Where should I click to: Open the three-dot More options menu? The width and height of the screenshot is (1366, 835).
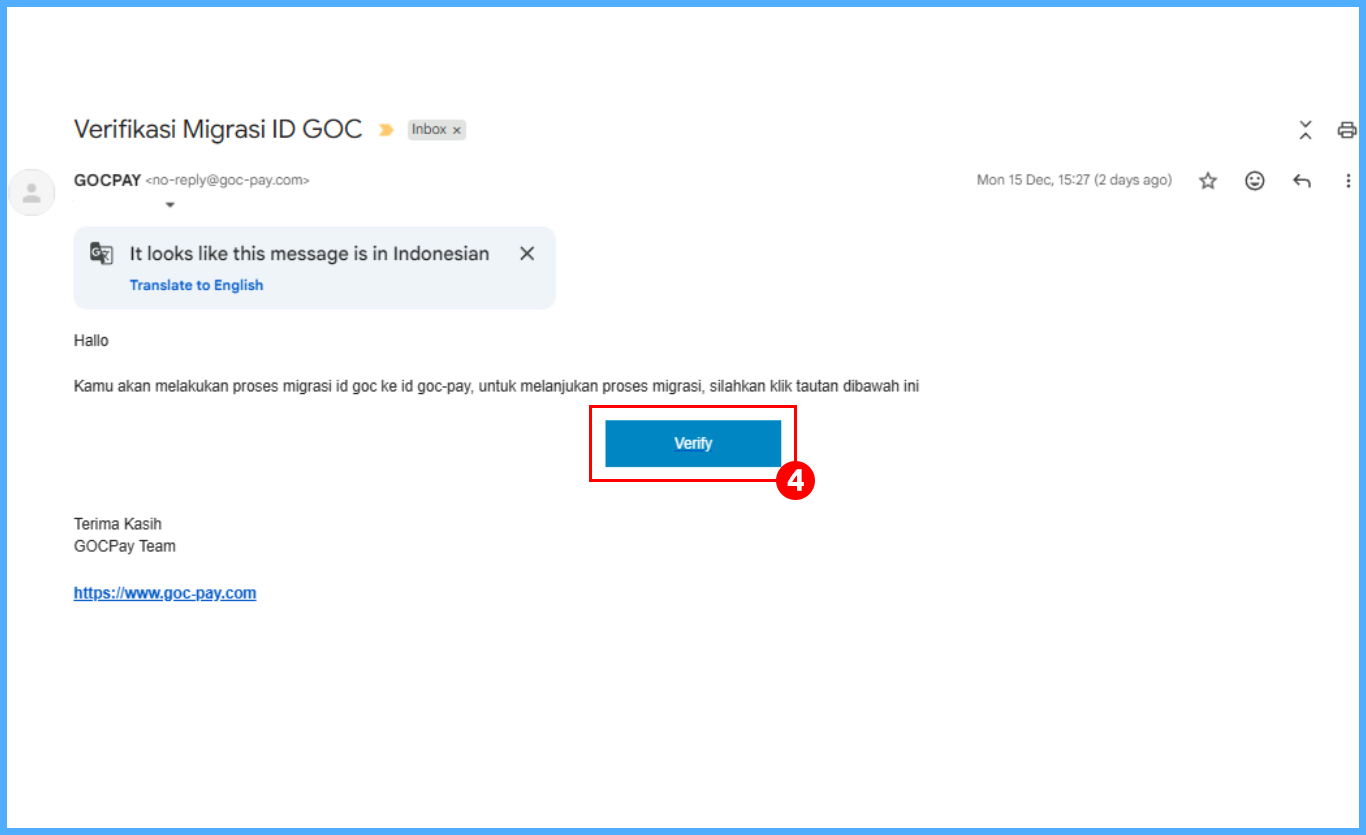coord(1348,181)
